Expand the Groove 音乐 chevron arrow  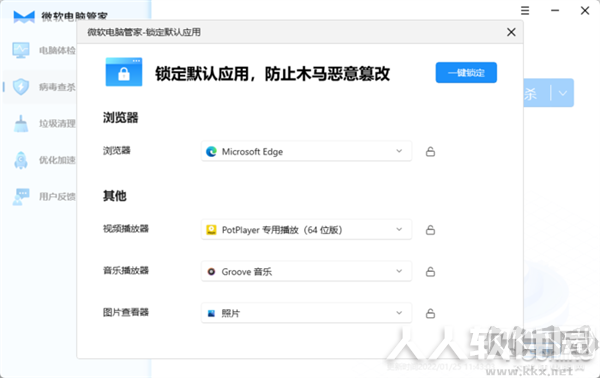(x=399, y=271)
